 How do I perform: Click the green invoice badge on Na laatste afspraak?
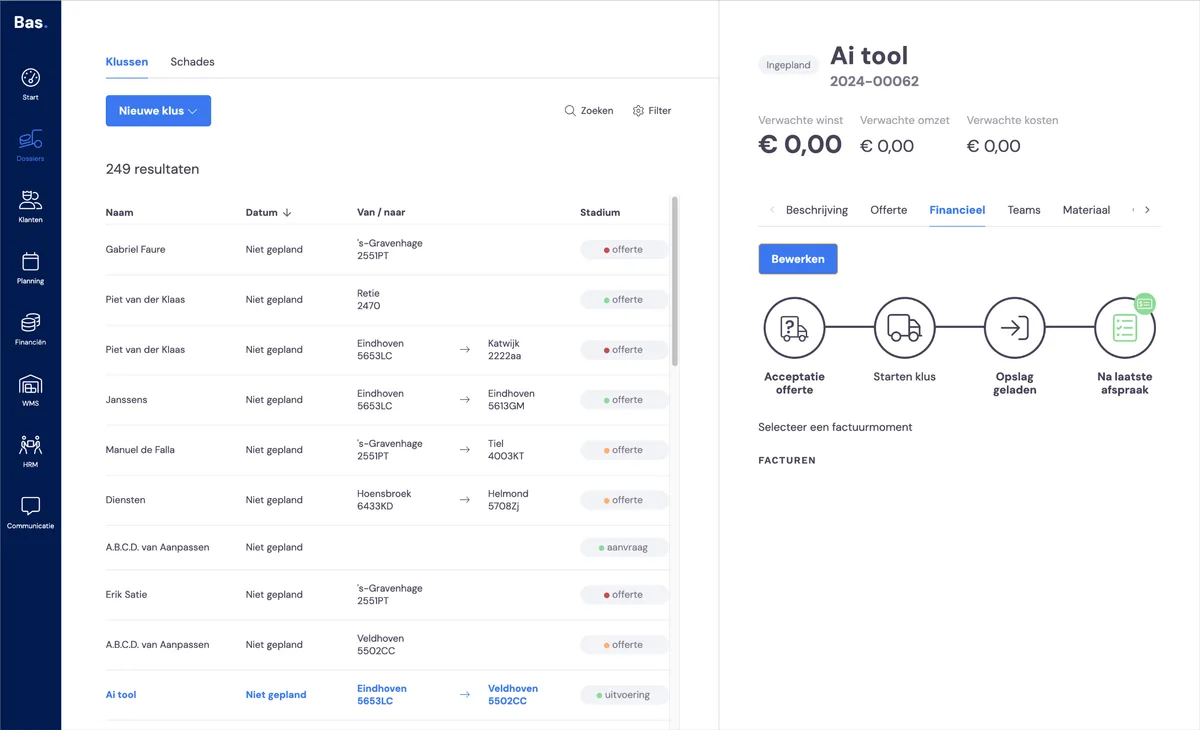click(x=1145, y=303)
